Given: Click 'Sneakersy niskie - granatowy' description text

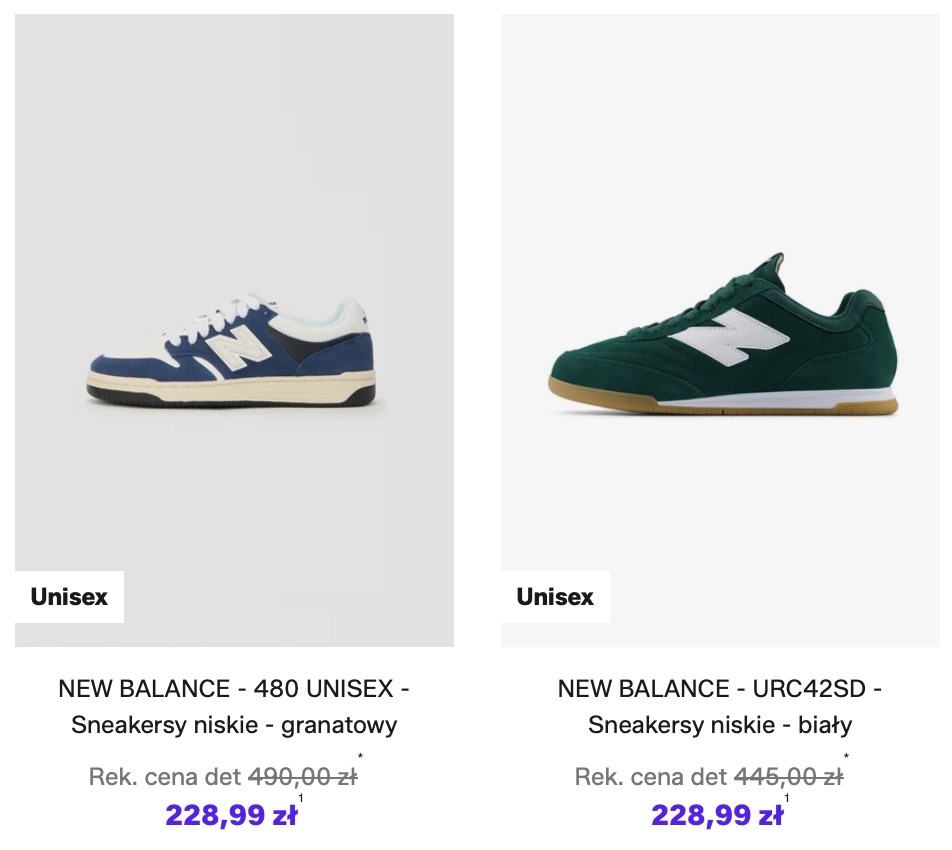Looking at the screenshot, I should coord(234,725).
